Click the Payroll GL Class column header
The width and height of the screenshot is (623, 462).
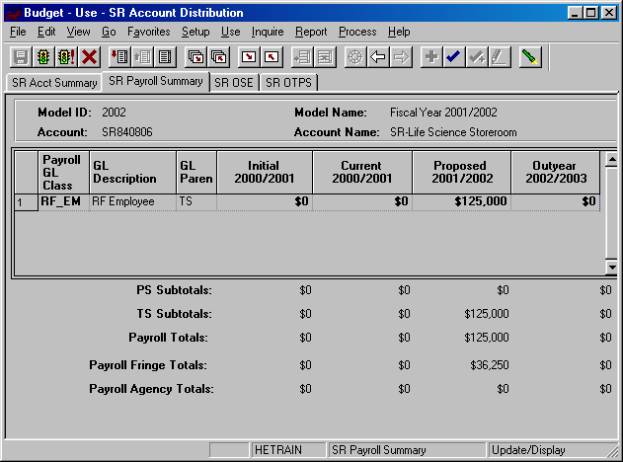62,171
